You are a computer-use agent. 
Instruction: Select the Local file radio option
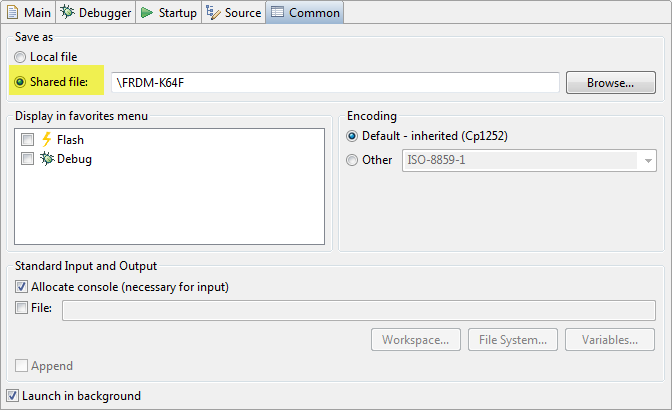click(21, 57)
